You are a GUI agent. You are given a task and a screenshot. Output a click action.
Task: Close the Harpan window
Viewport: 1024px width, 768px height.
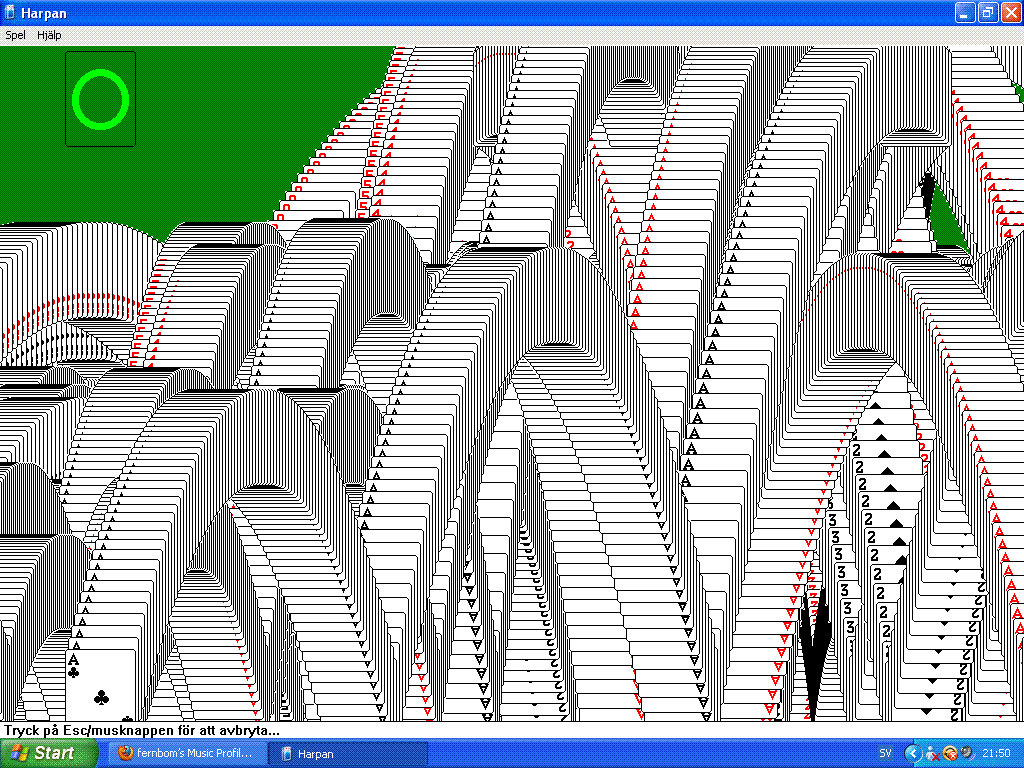1009,12
